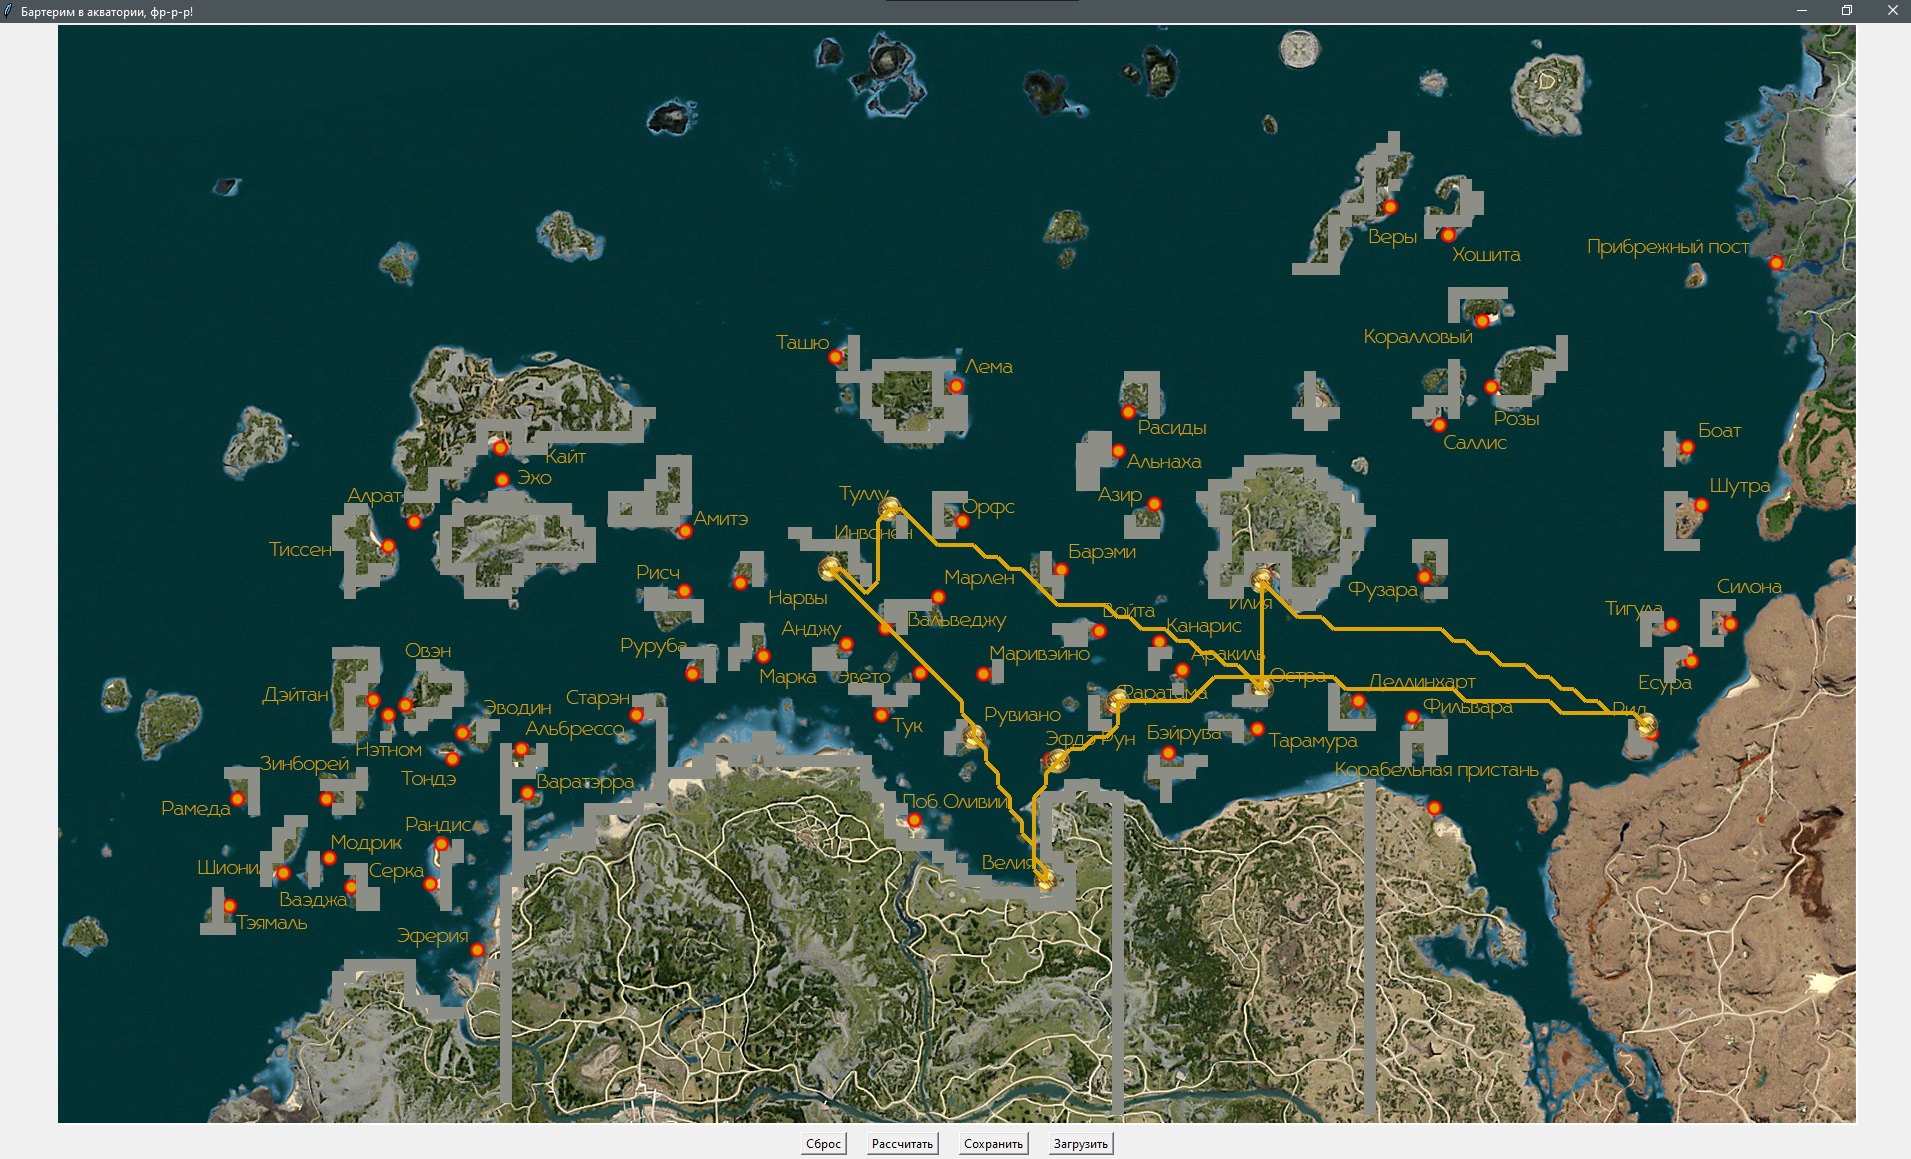Select the Прибрежный пост marker
This screenshot has height=1159, width=1911.
pyautogui.click(x=1776, y=263)
